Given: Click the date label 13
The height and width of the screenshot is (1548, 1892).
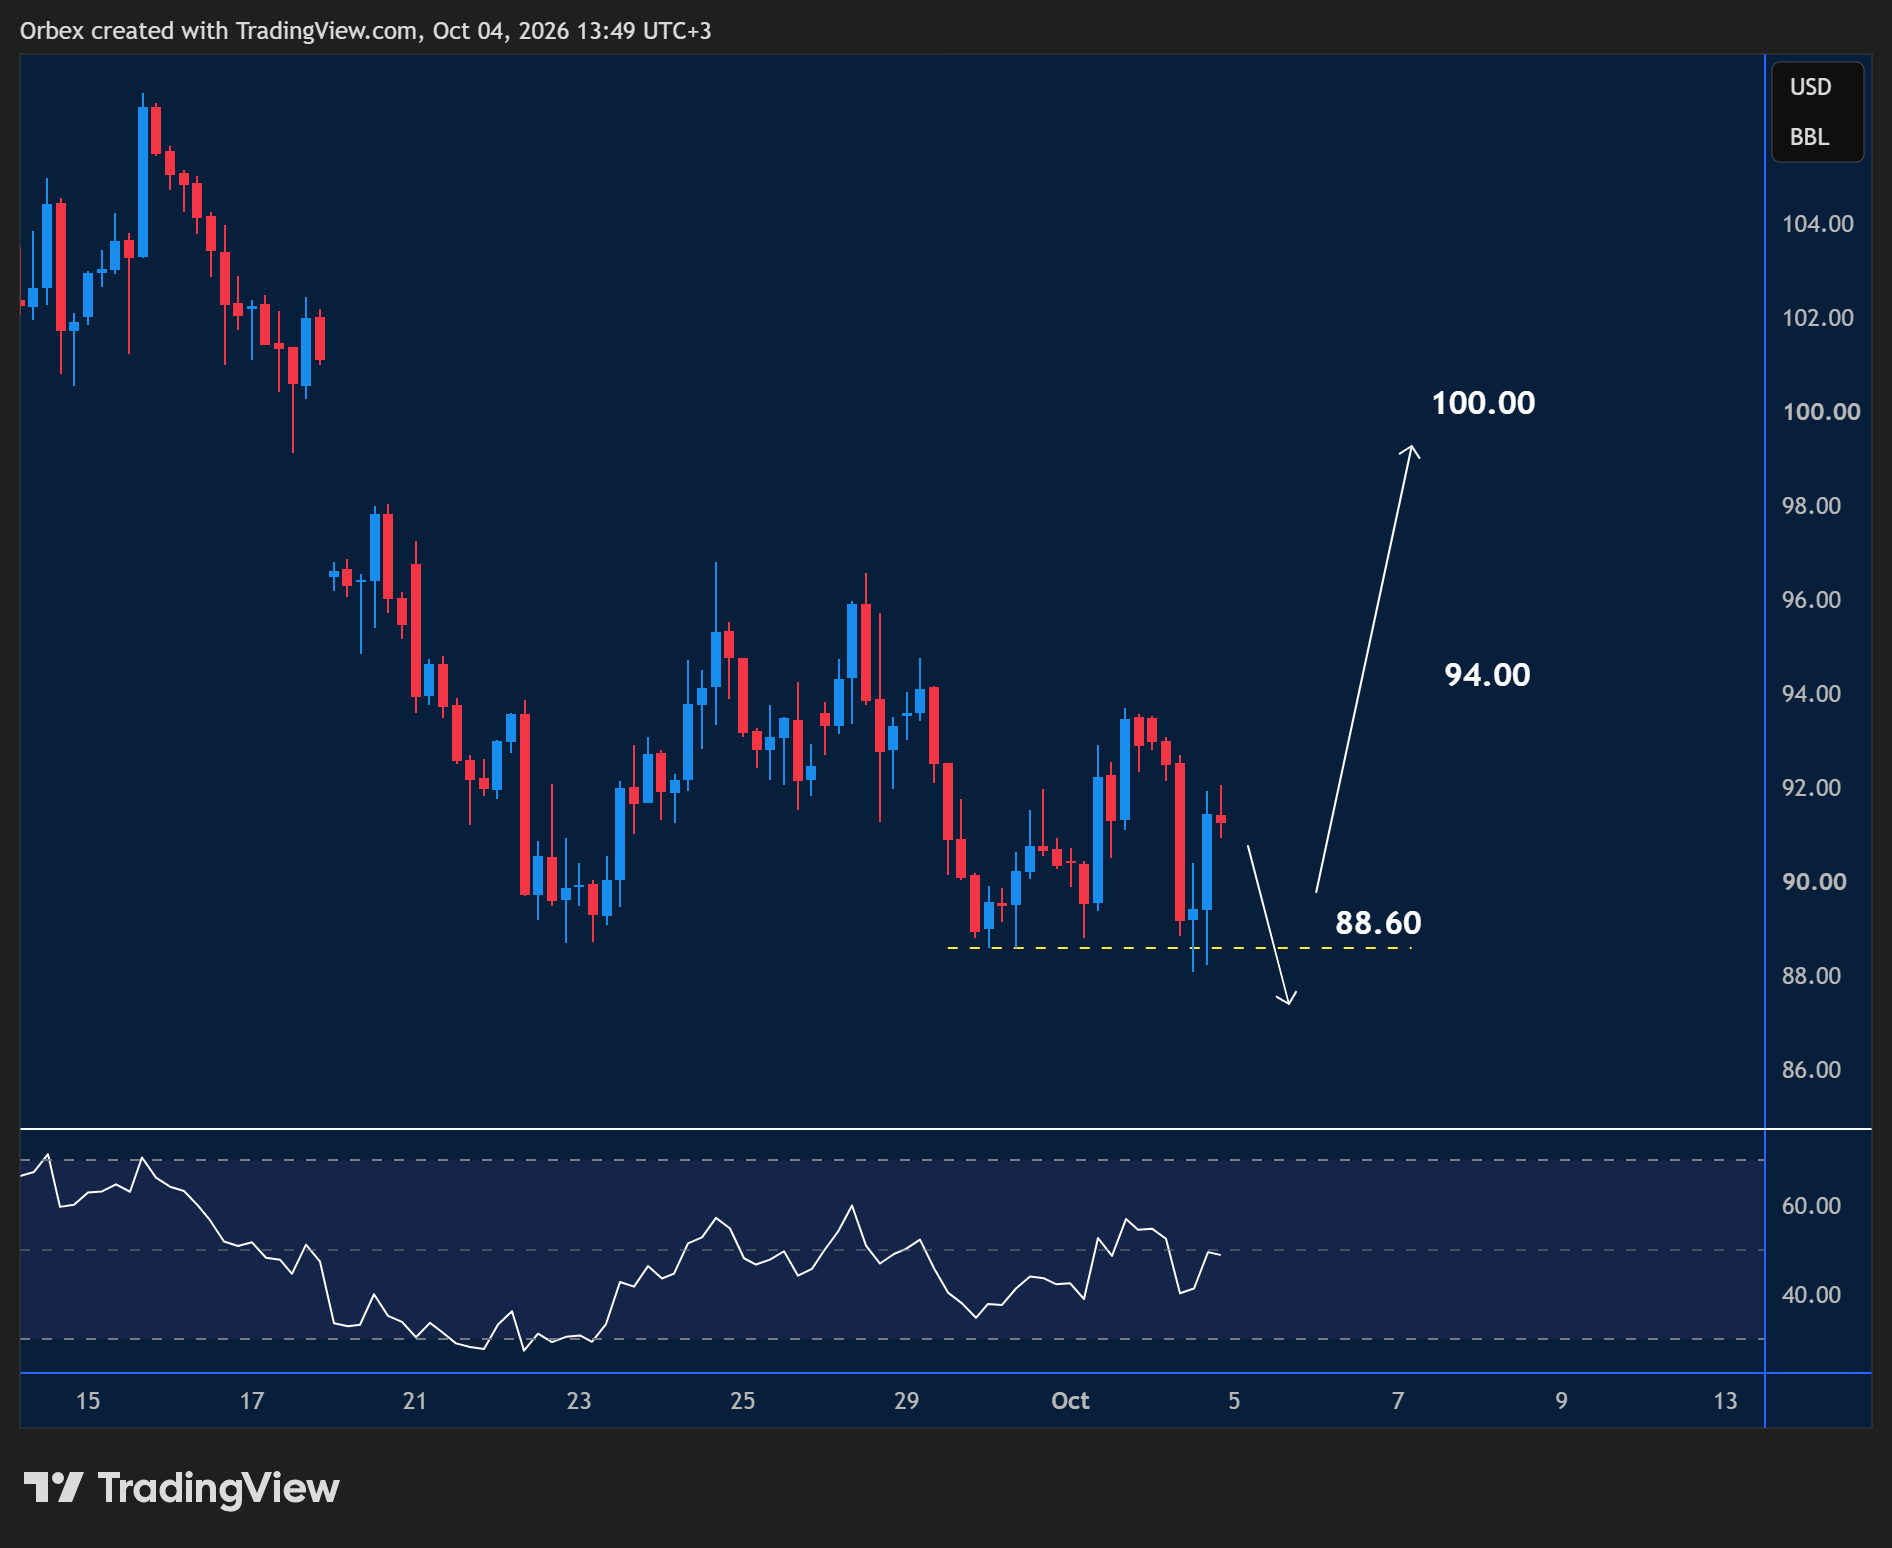Looking at the screenshot, I should (1726, 1401).
